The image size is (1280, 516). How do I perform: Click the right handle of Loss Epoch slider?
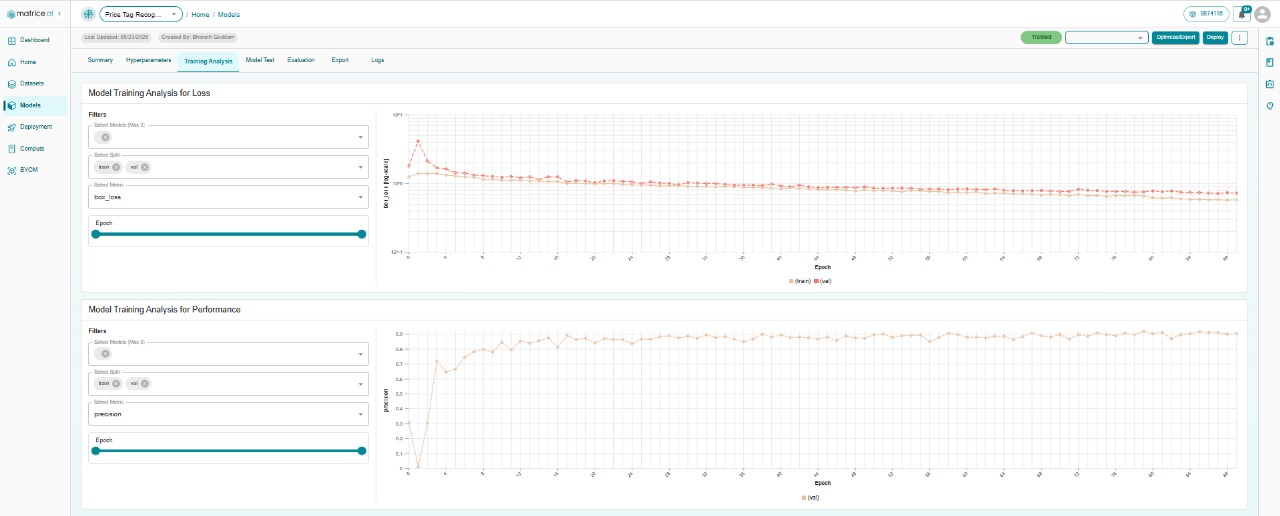coord(362,234)
